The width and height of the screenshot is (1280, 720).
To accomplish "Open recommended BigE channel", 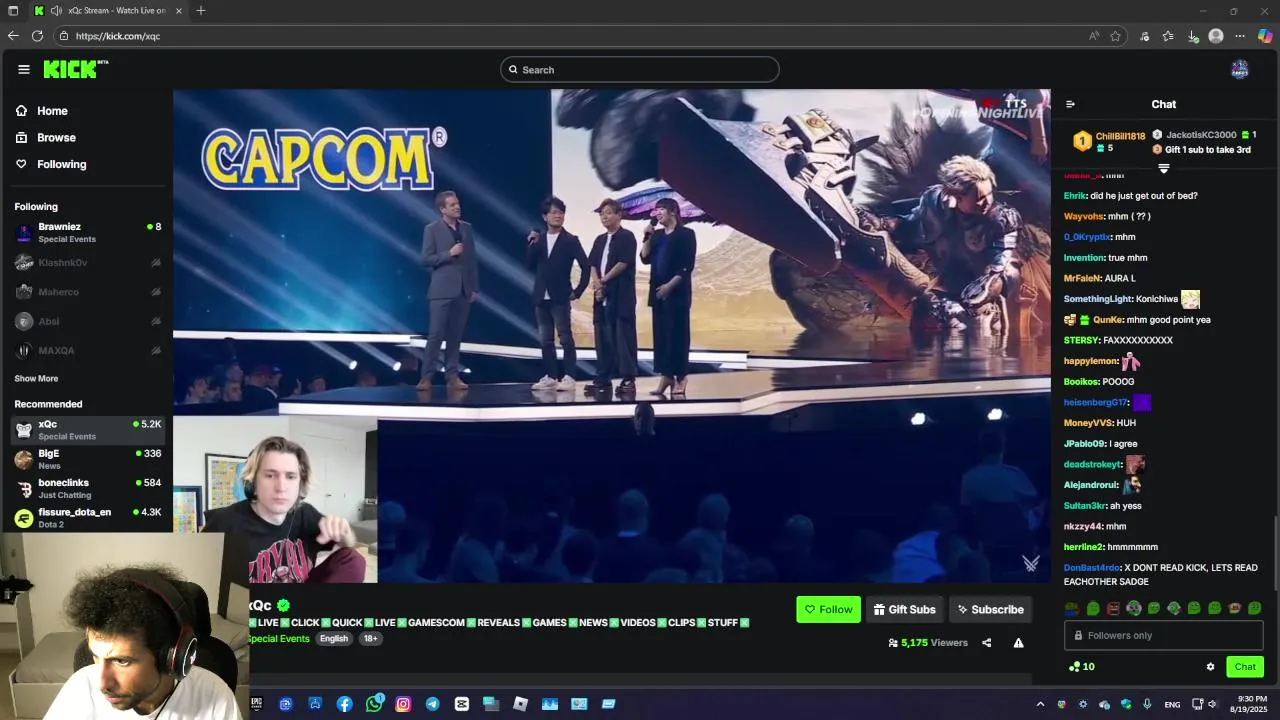I will pyautogui.click(x=88, y=459).
